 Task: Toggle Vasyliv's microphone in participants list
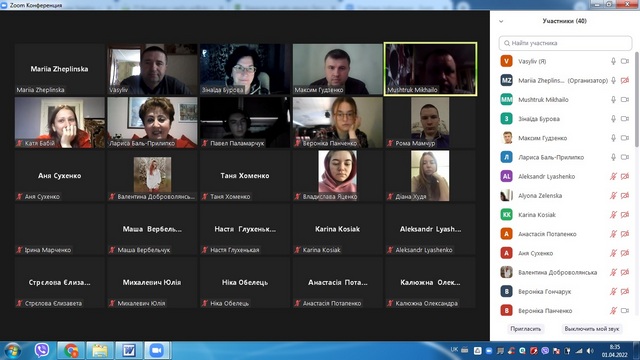coord(613,61)
